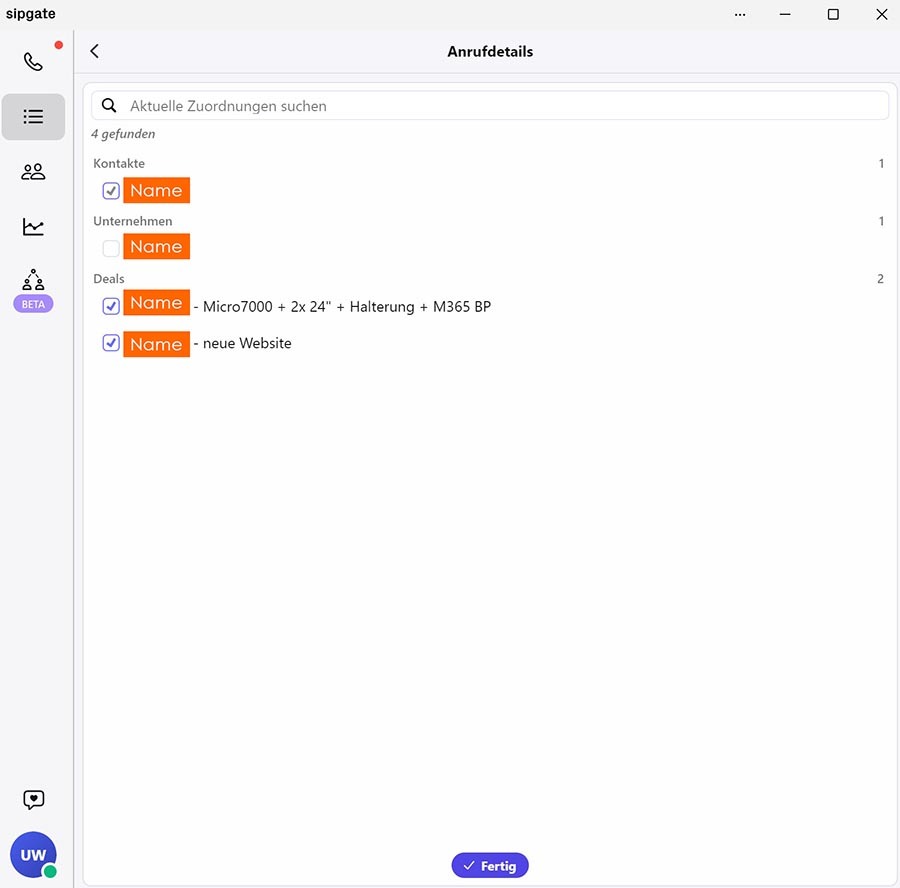Go back with the left arrow
900x888 pixels.
(x=95, y=51)
